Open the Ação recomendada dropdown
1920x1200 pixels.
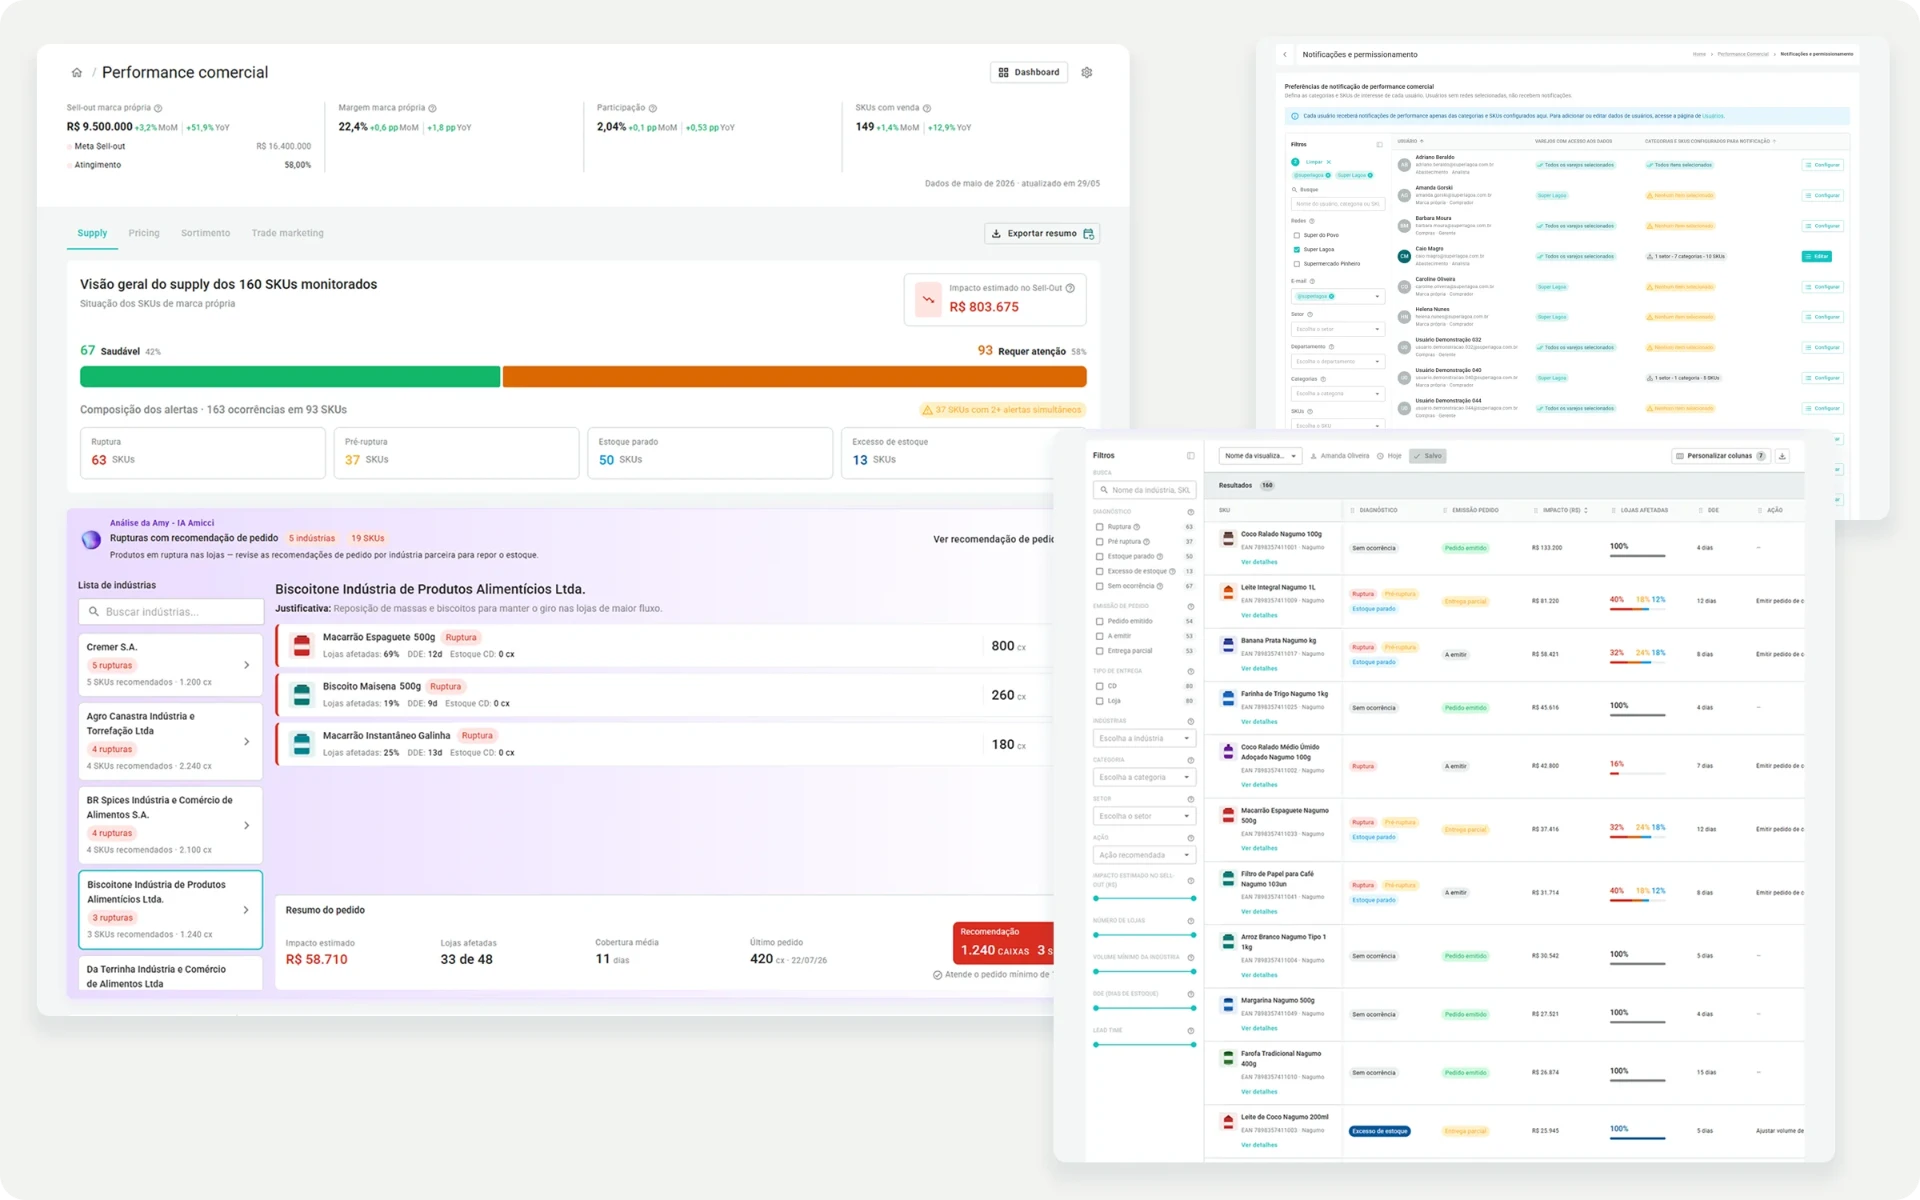[1144, 856]
